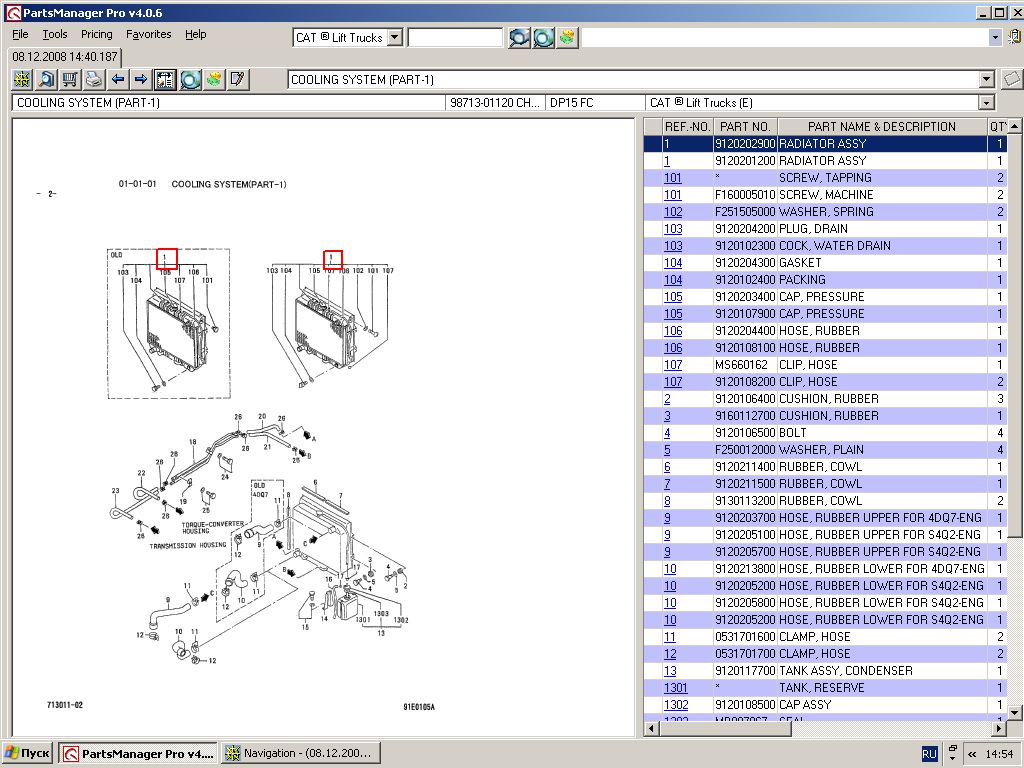Open the Favorites menu
The image size is (1024, 768).
(148, 34)
